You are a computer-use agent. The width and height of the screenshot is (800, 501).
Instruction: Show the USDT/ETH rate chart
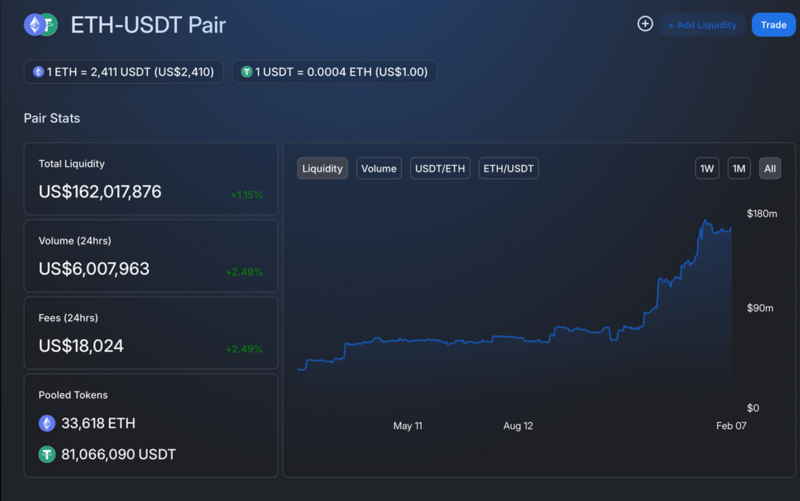tap(440, 168)
